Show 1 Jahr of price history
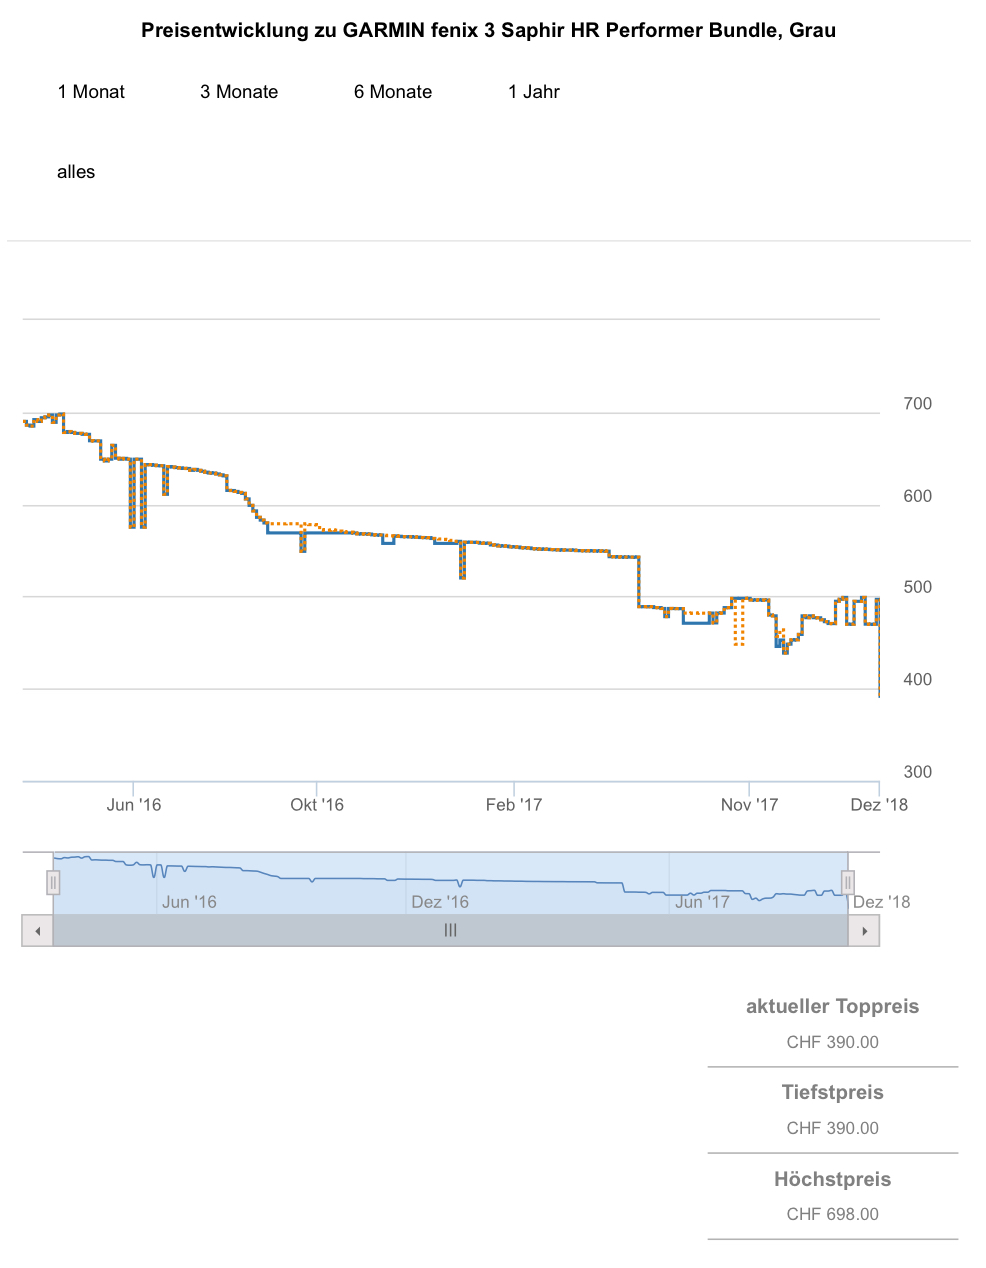 coord(534,92)
